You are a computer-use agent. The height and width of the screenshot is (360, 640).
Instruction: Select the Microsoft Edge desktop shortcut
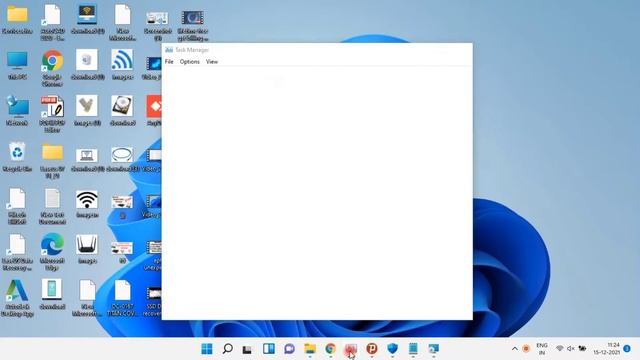[x=52, y=252]
